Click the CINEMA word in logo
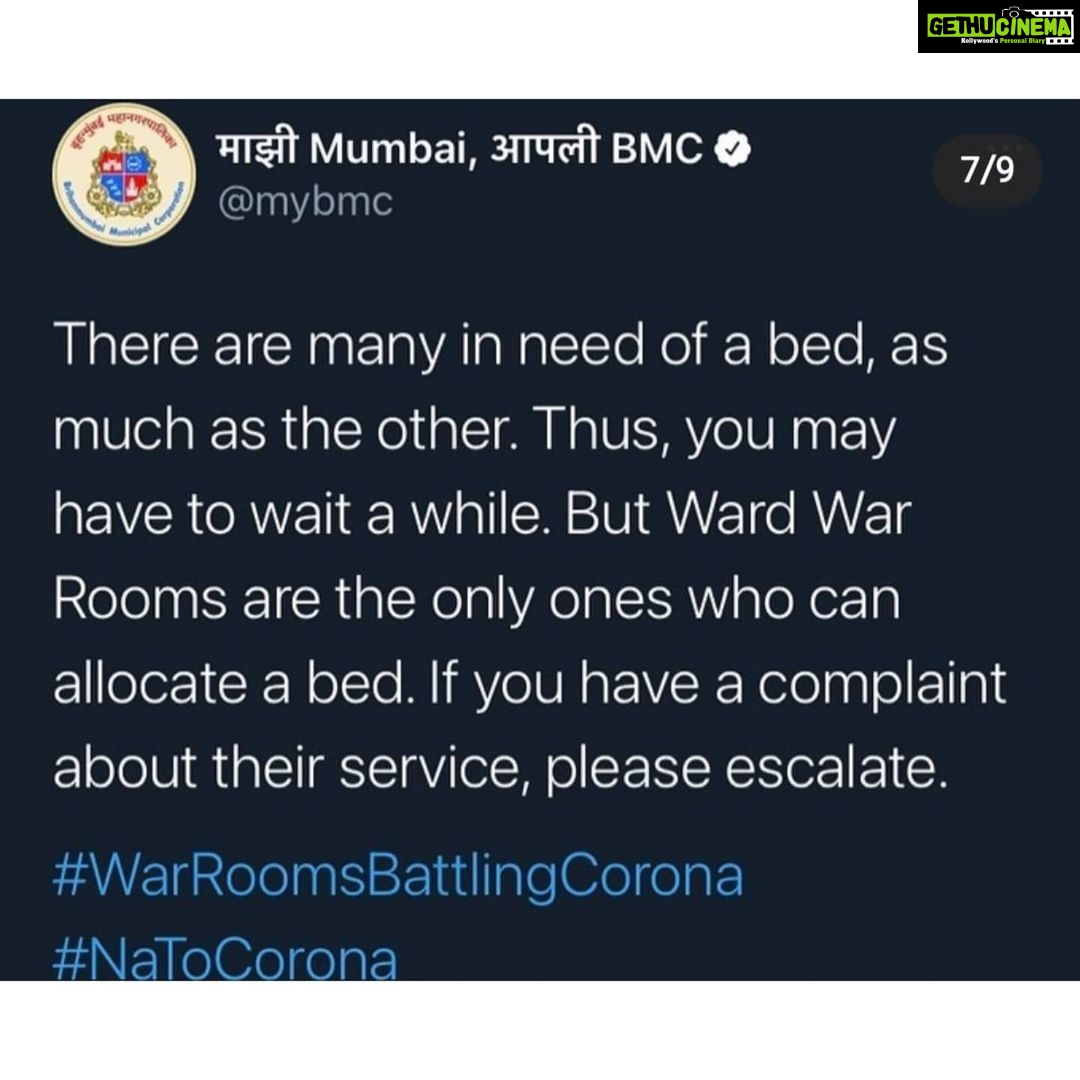Viewport: 1080px width, 1080px height. tap(1033, 26)
